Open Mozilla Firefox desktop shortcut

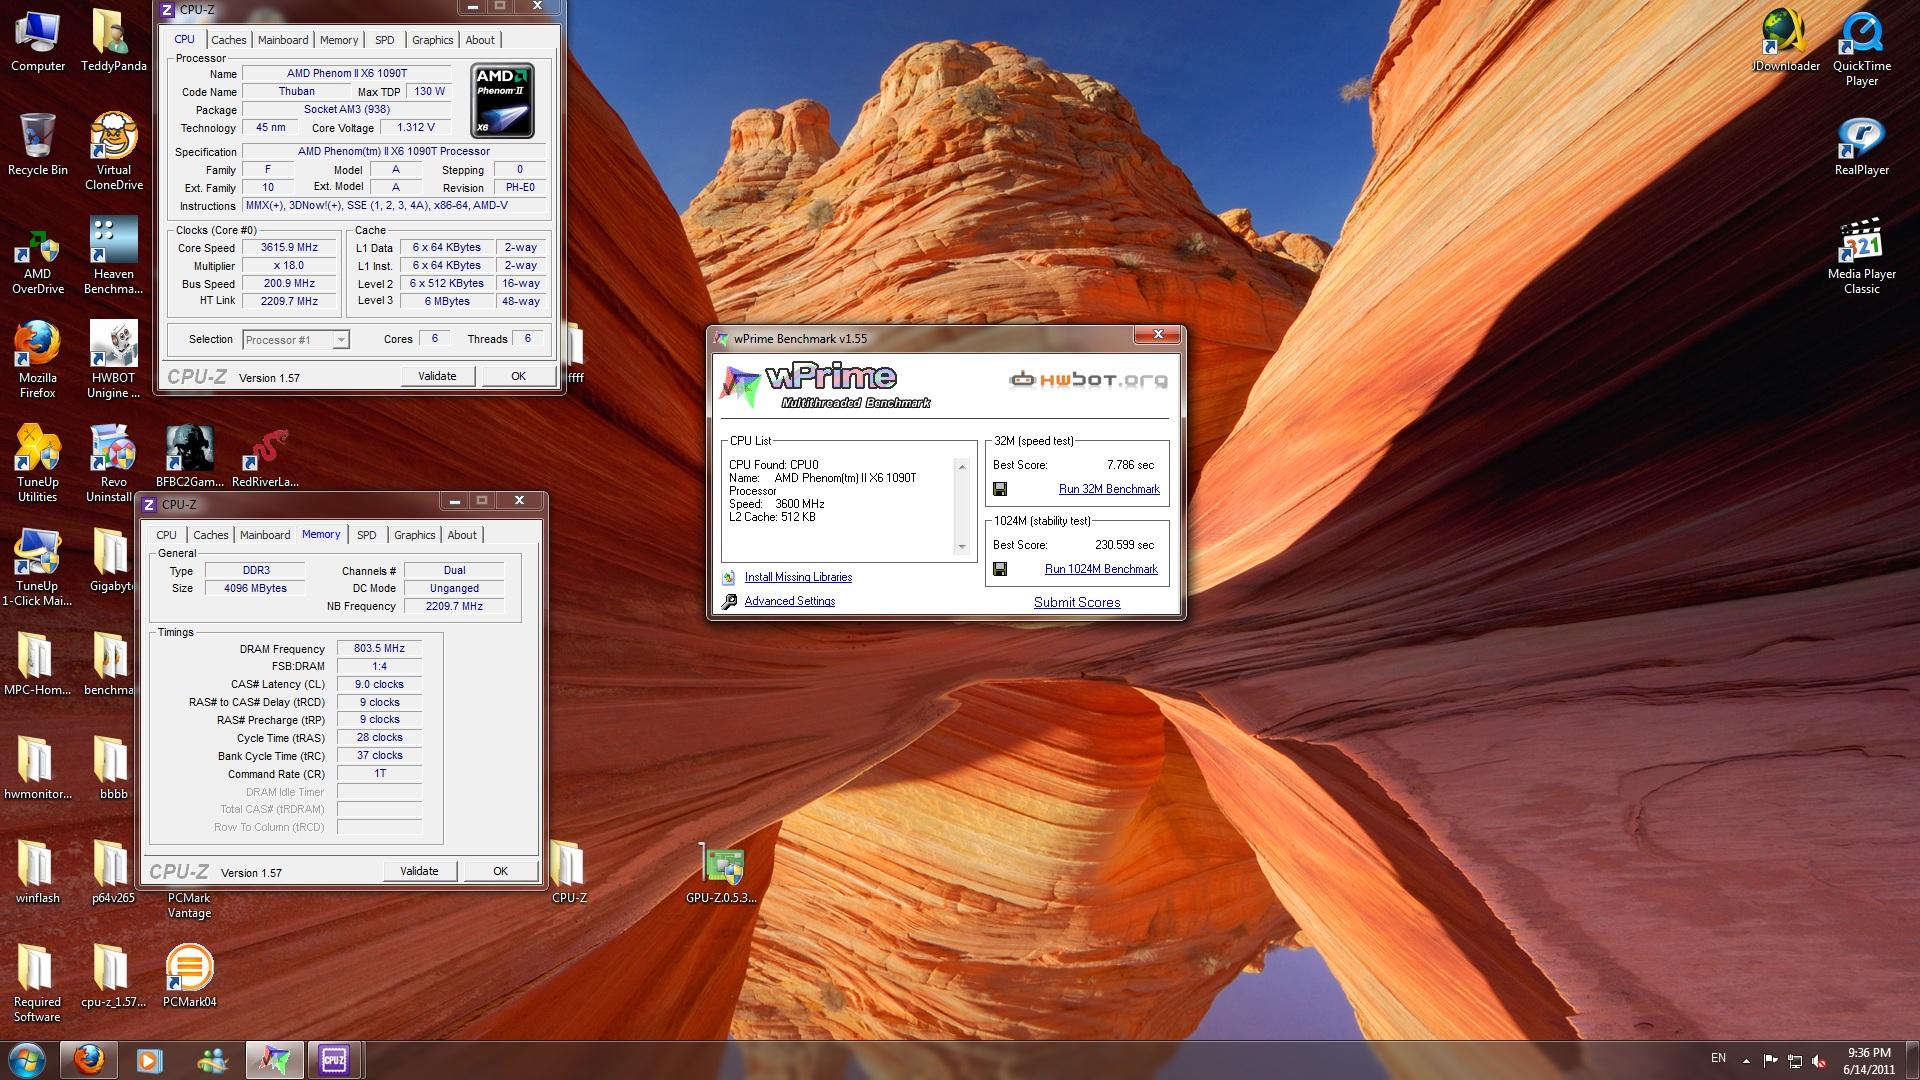tap(37, 360)
